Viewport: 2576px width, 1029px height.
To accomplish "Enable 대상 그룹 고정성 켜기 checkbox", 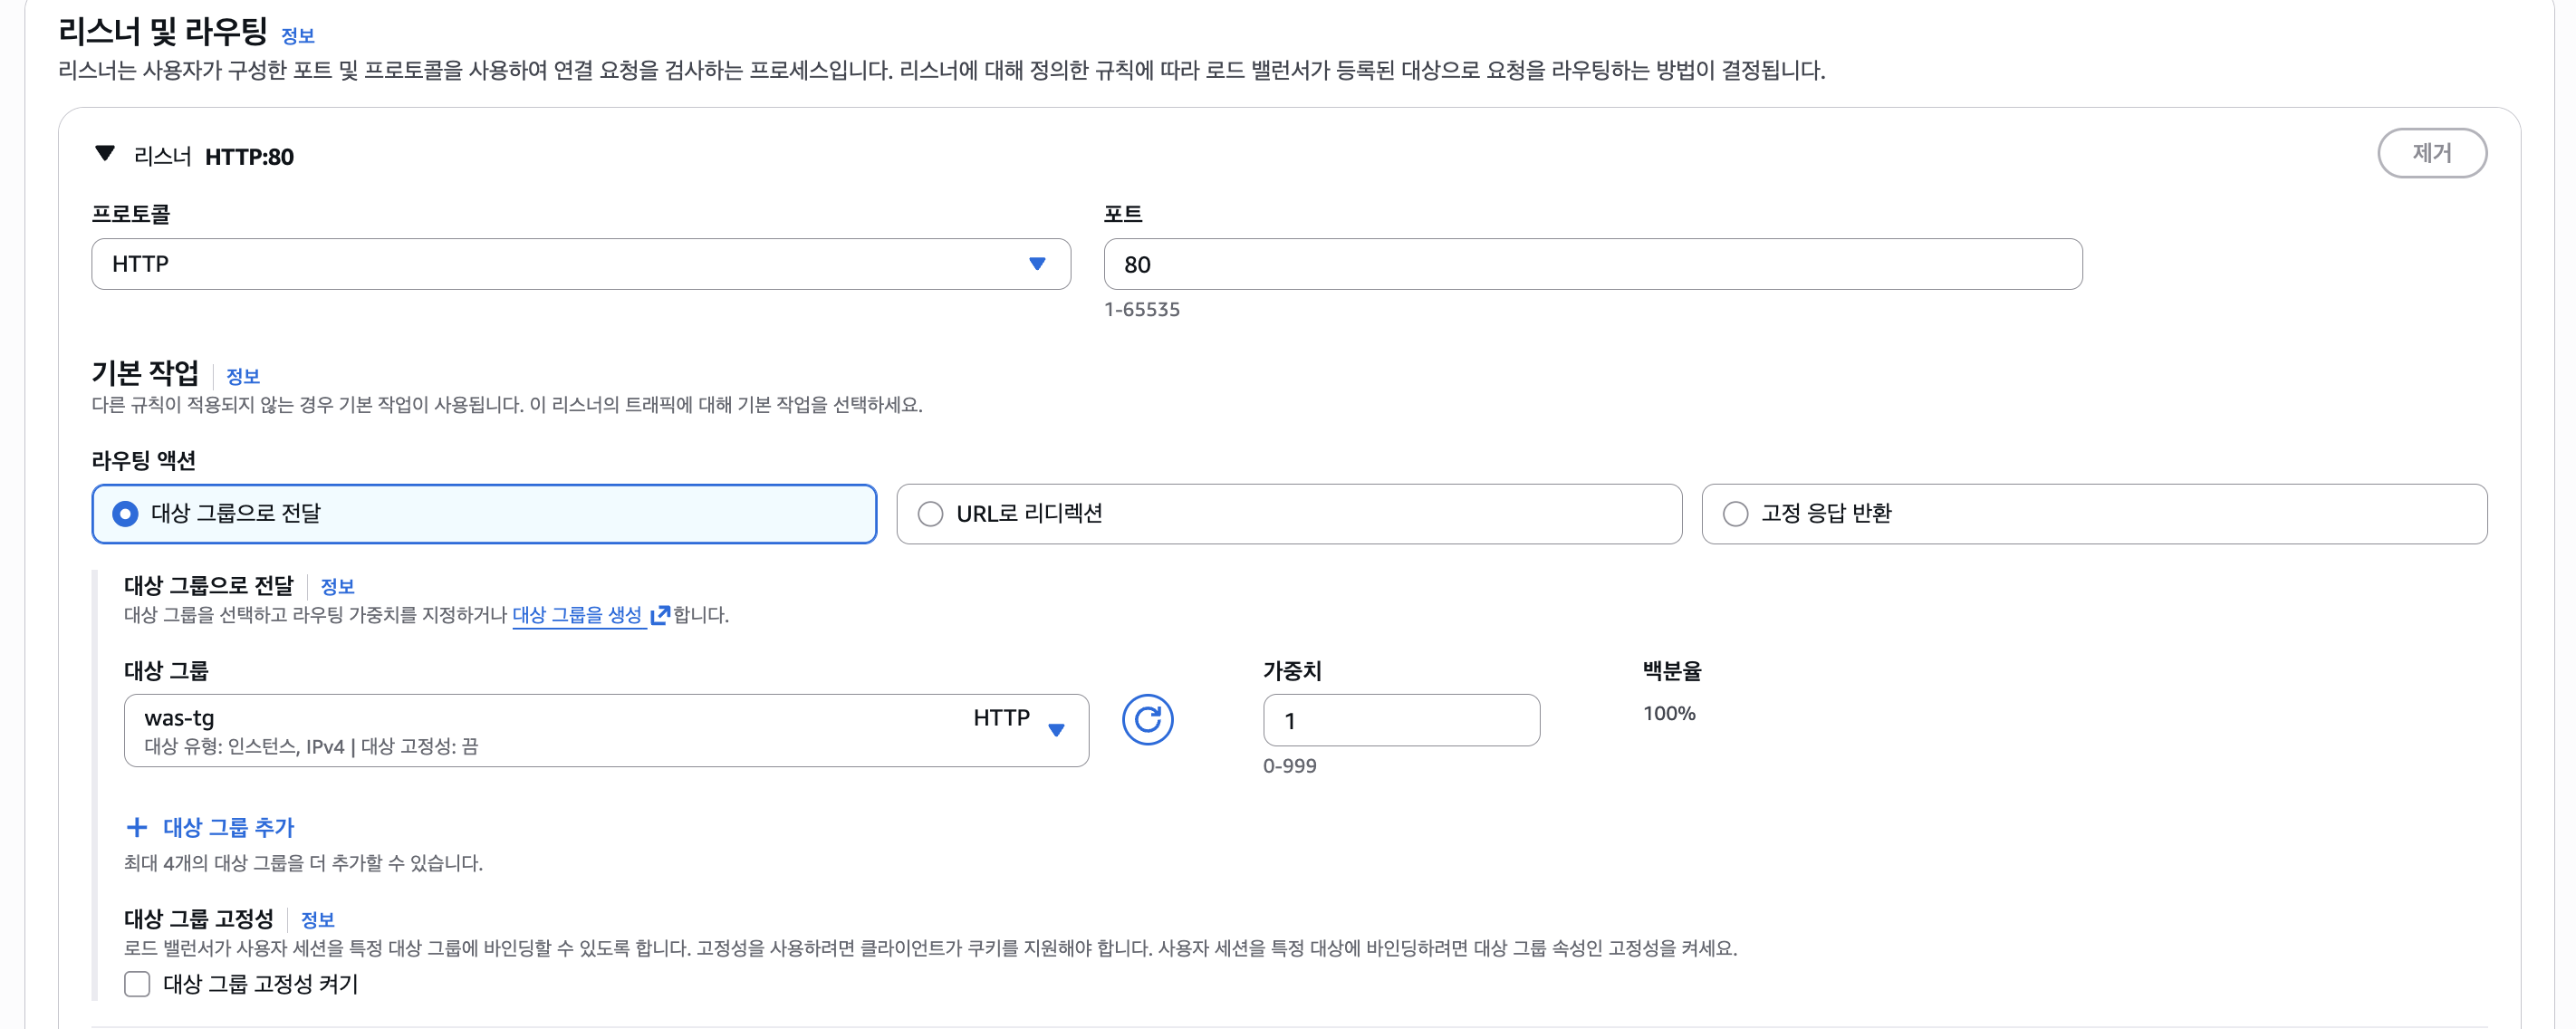I will click(137, 984).
